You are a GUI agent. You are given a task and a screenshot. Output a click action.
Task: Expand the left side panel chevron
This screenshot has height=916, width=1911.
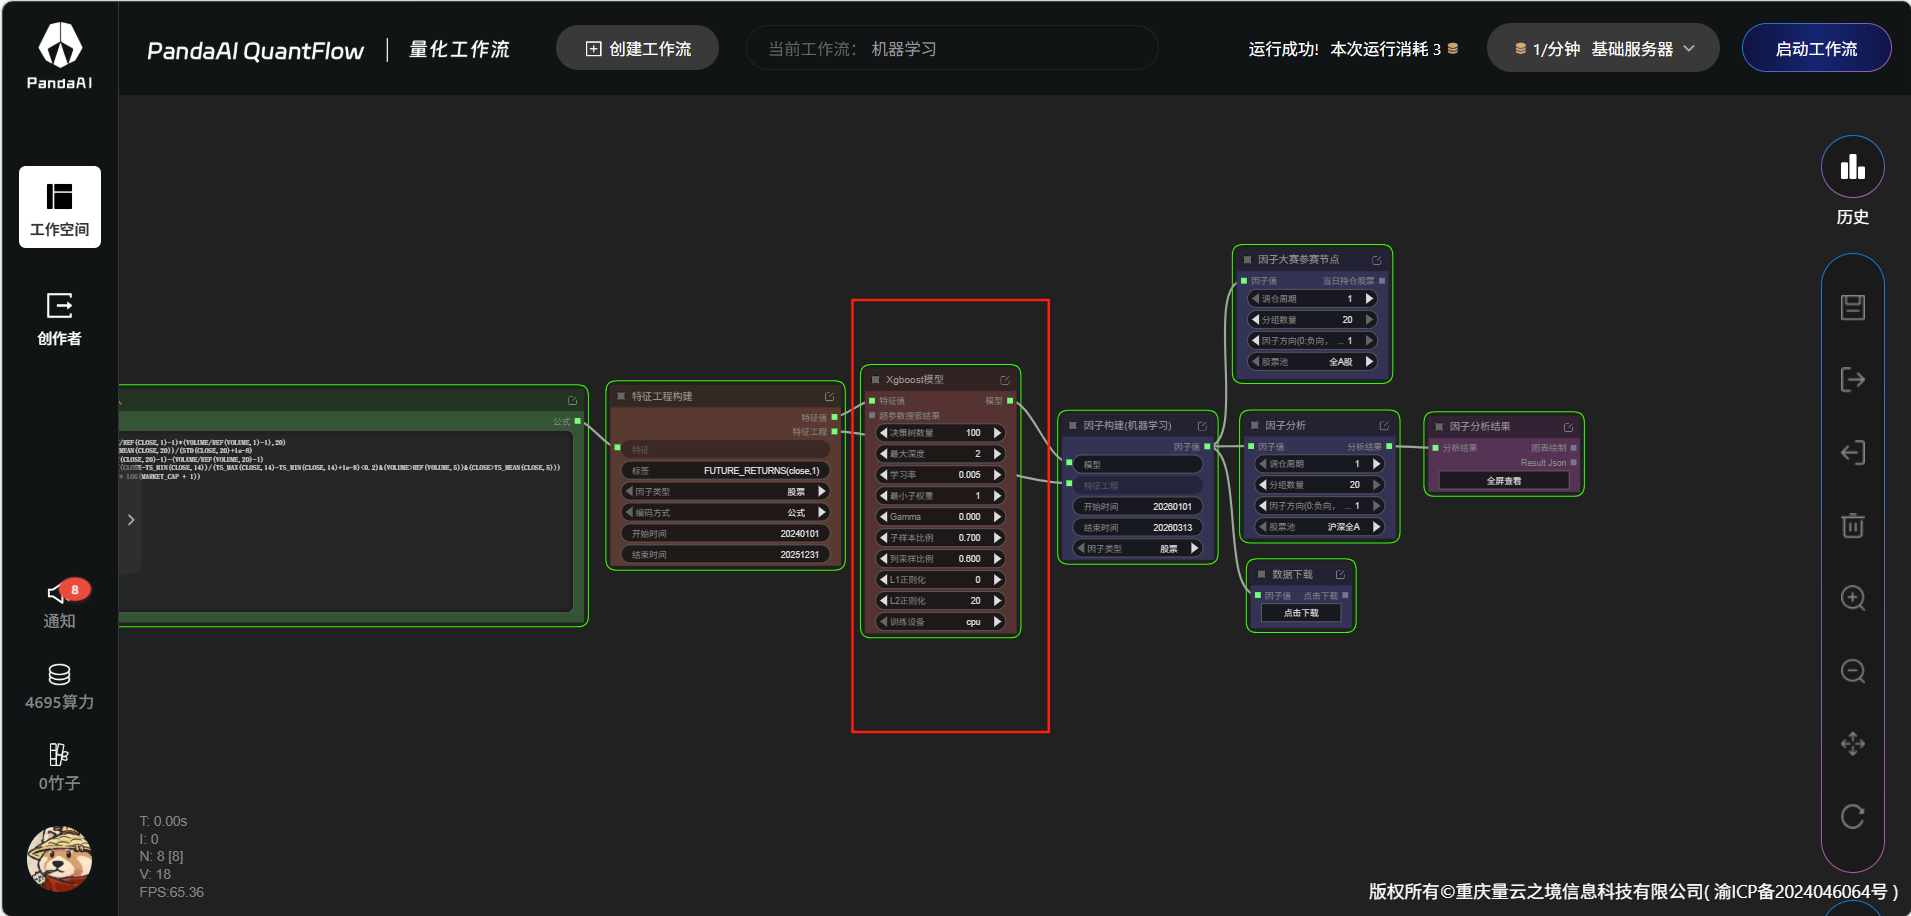pyautogui.click(x=131, y=520)
